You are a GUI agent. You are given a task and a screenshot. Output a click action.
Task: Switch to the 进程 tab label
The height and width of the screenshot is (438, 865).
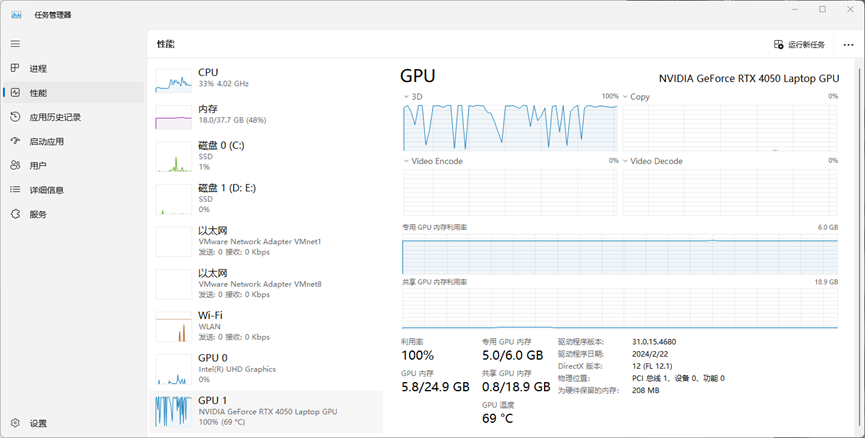point(38,68)
